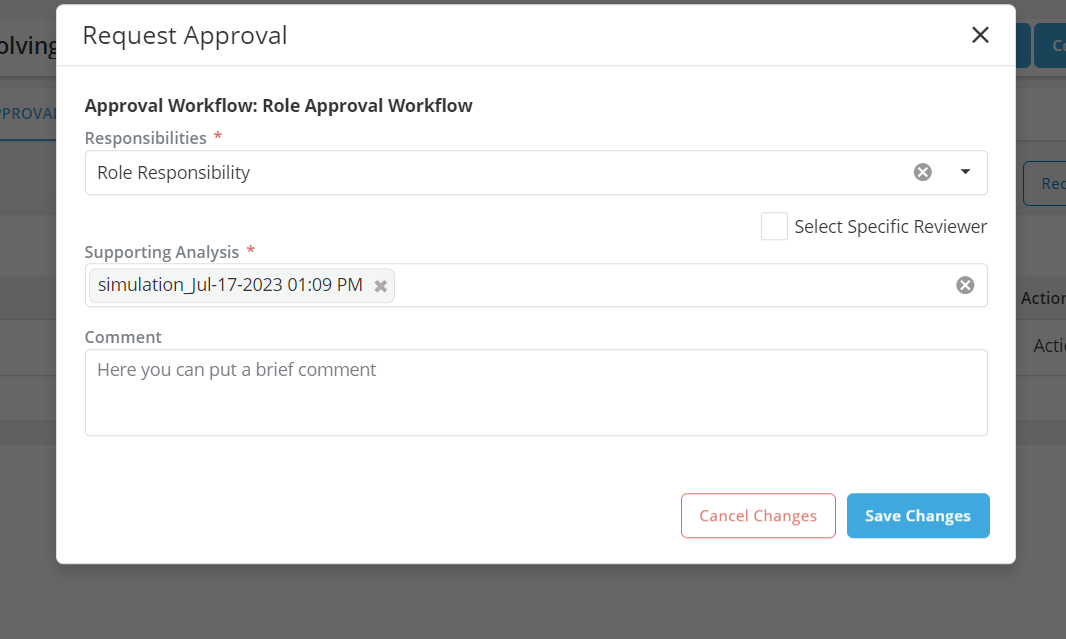Select the simulation_Jul-17-2023 01:09 PM chip
The height and width of the screenshot is (639, 1066).
pyautogui.click(x=230, y=286)
